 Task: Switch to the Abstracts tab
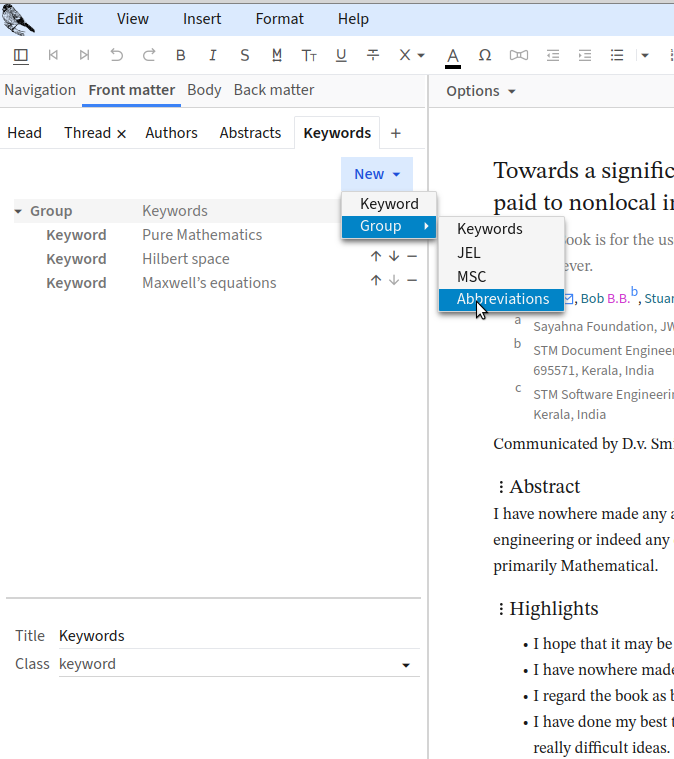point(250,133)
